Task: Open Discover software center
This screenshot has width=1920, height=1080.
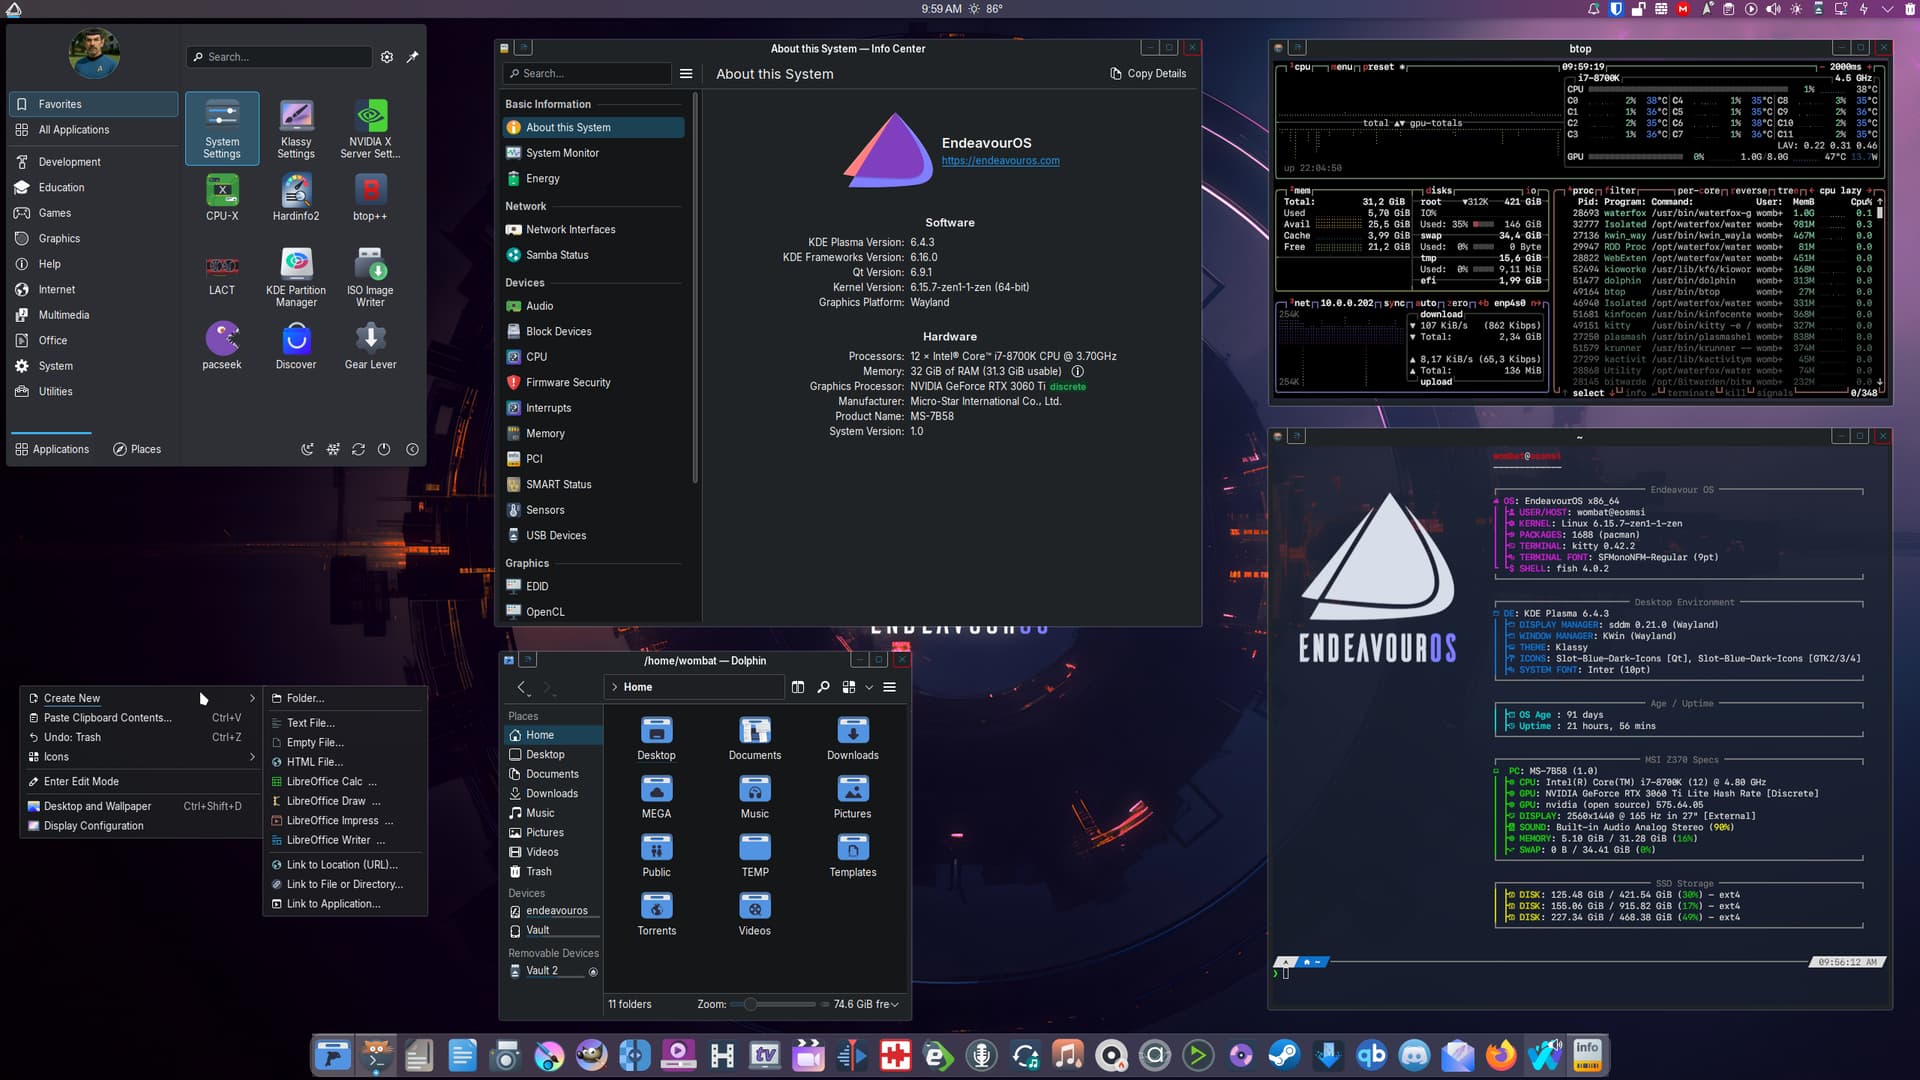Action: point(296,346)
